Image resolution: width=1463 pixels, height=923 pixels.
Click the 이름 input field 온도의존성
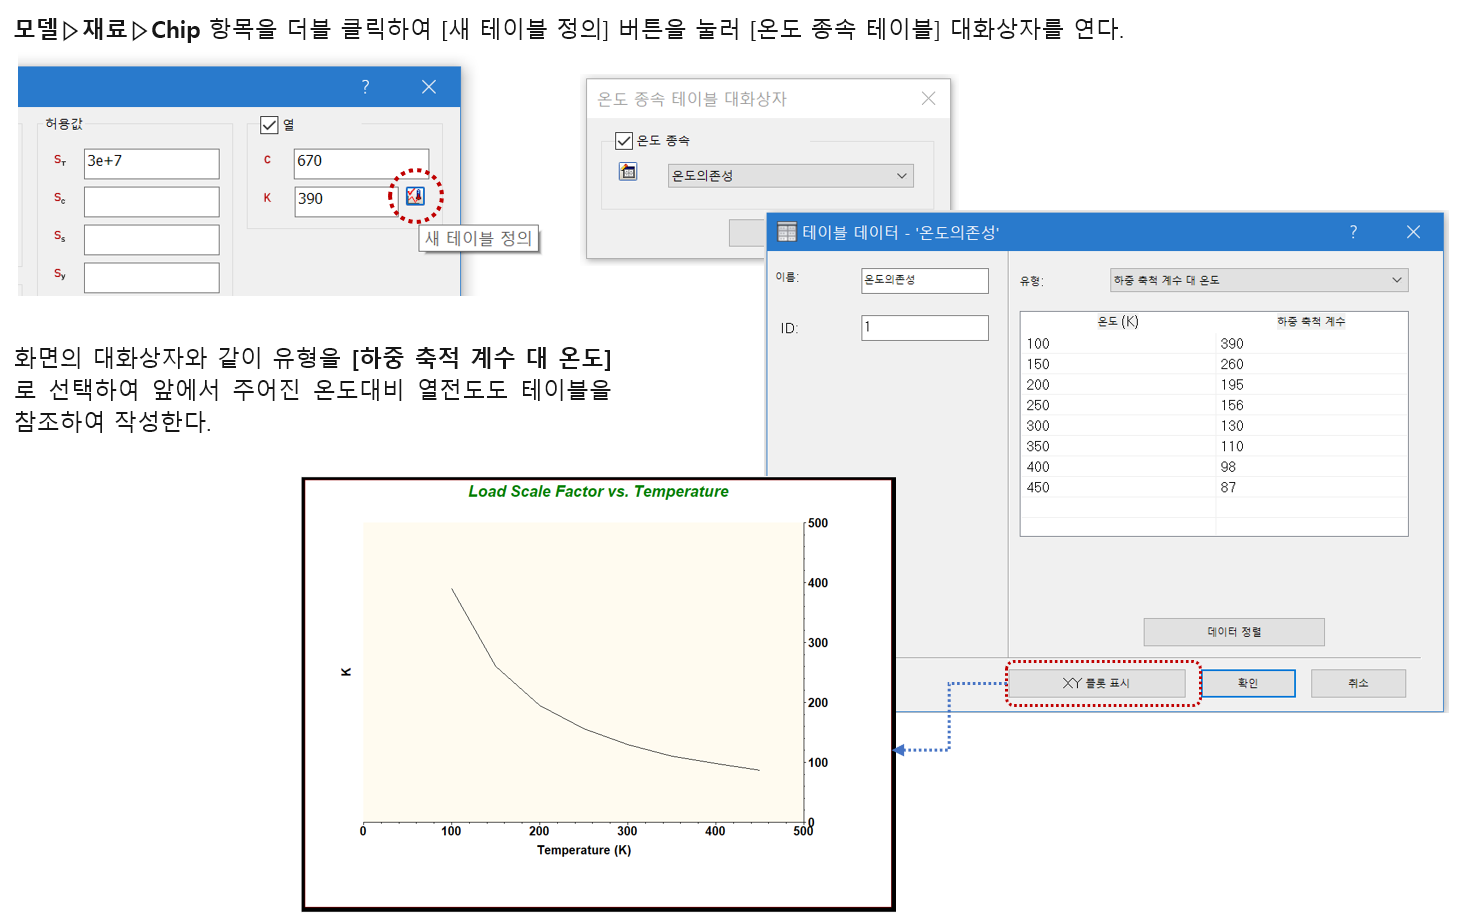coord(924,280)
